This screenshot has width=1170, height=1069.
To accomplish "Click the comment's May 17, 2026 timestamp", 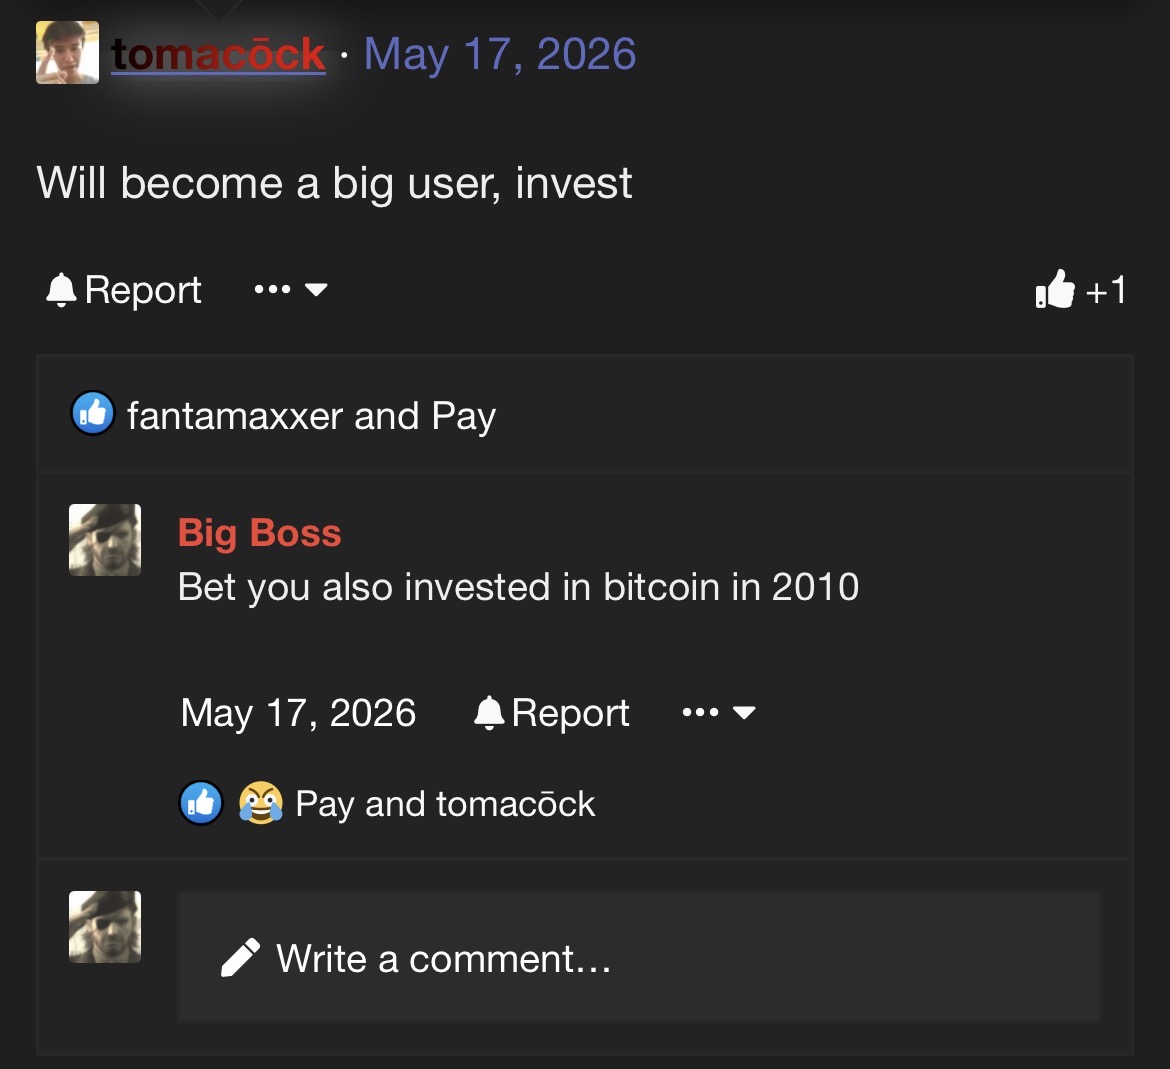I will pyautogui.click(x=298, y=712).
